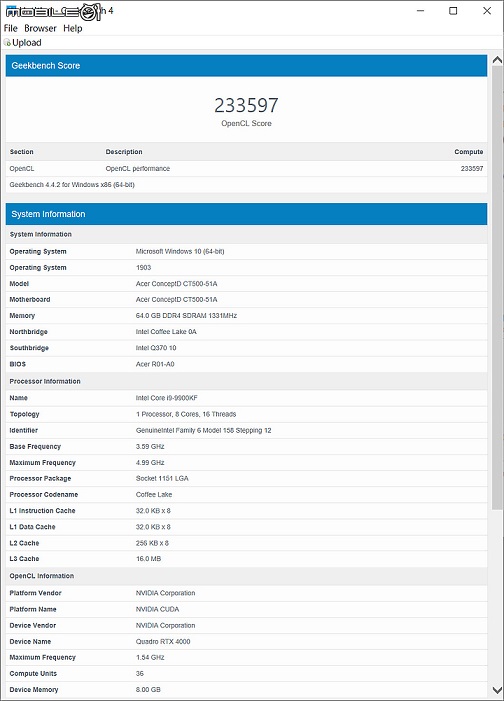
Task: Select Compute value 233597 in table
Action: [472, 169]
